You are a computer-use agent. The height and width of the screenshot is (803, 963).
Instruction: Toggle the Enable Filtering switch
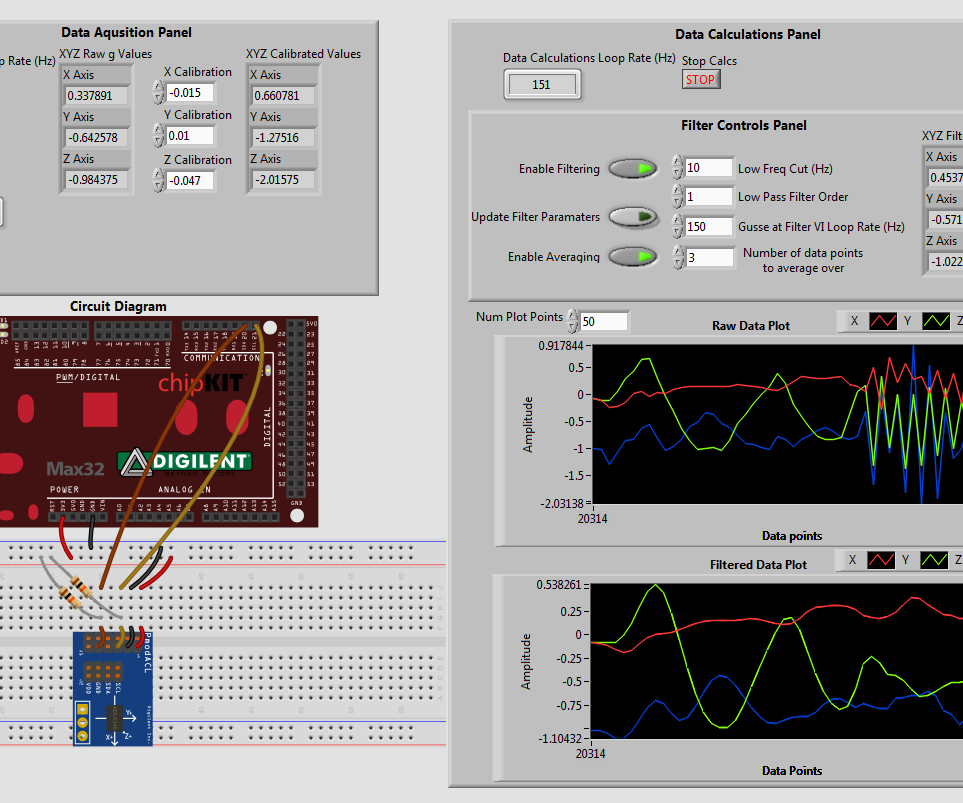633,168
